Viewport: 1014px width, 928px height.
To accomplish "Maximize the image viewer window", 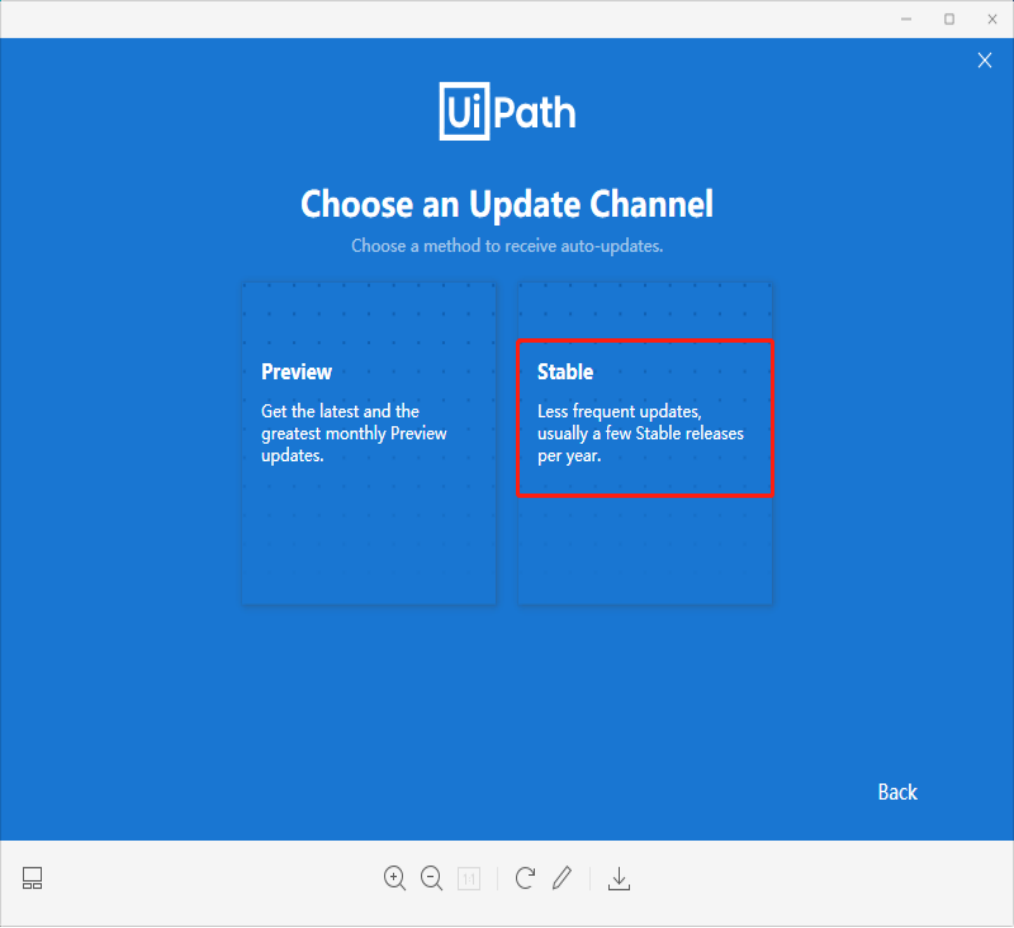I will (x=949, y=19).
